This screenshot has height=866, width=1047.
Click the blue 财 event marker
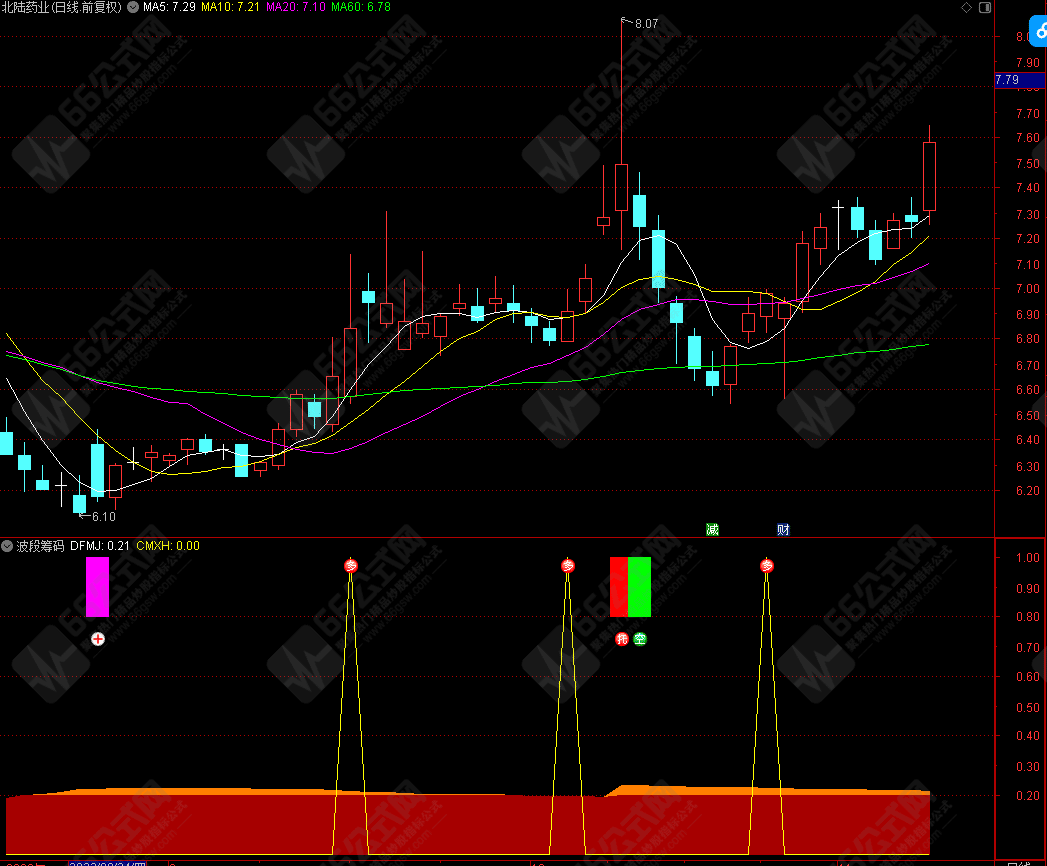(x=783, y=529)
